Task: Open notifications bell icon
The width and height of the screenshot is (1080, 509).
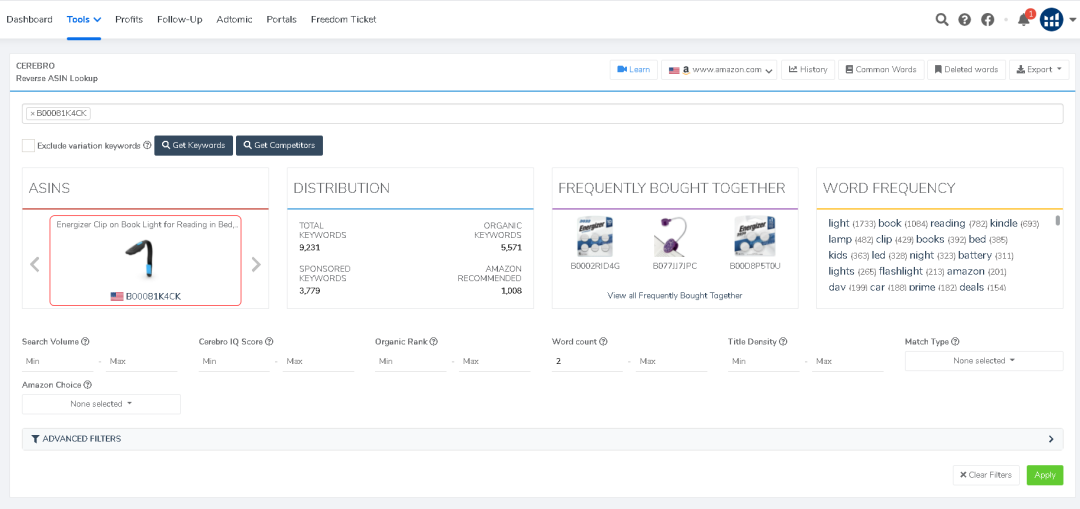Action: coord(1023,19)
